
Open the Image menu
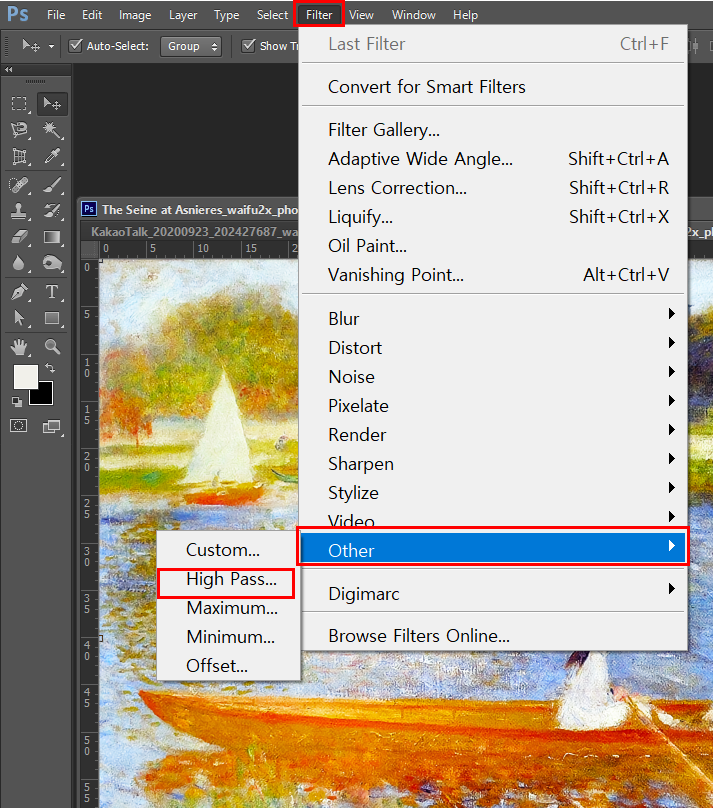(135, 15)
